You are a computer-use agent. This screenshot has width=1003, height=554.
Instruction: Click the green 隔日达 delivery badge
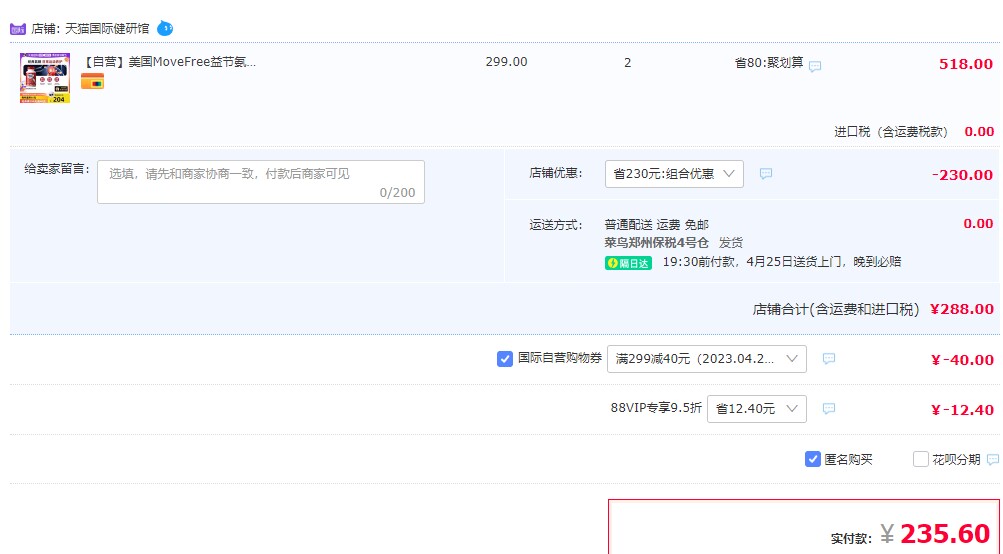628,263
